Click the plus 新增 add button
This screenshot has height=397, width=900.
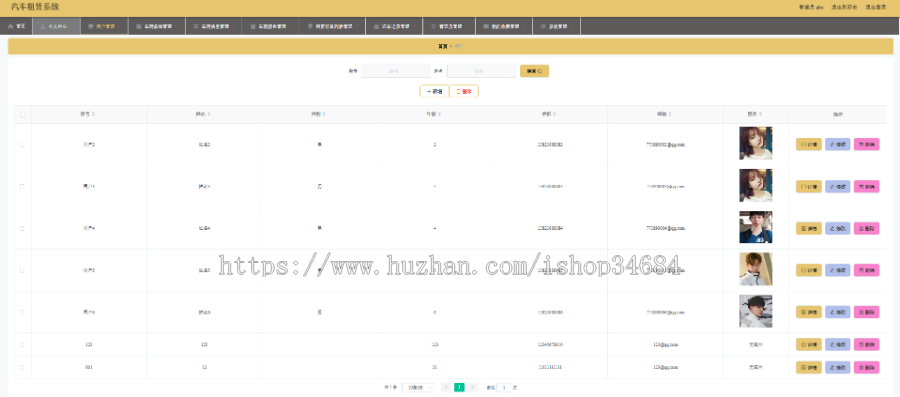point(434,91)
